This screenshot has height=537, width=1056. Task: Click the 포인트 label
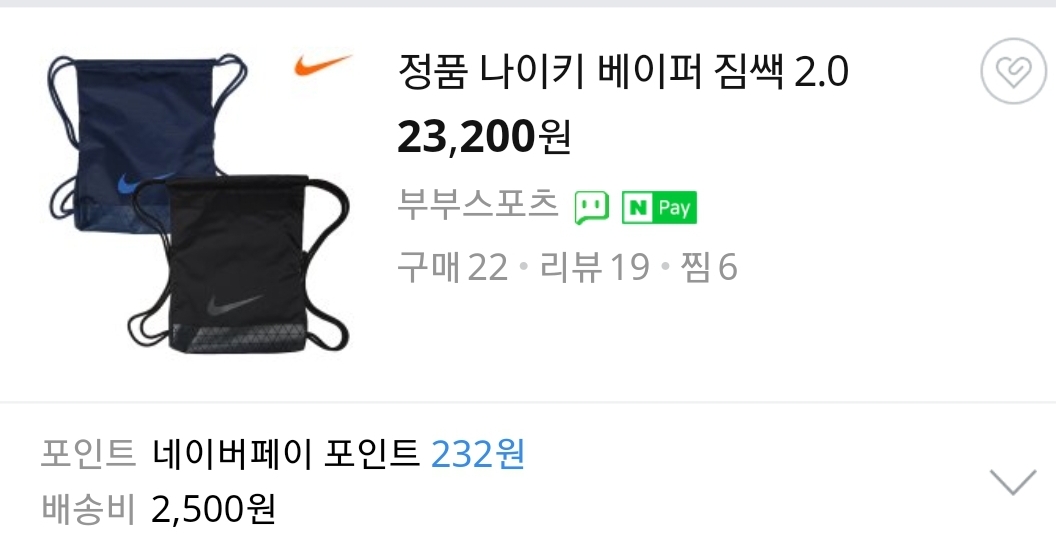88,453
